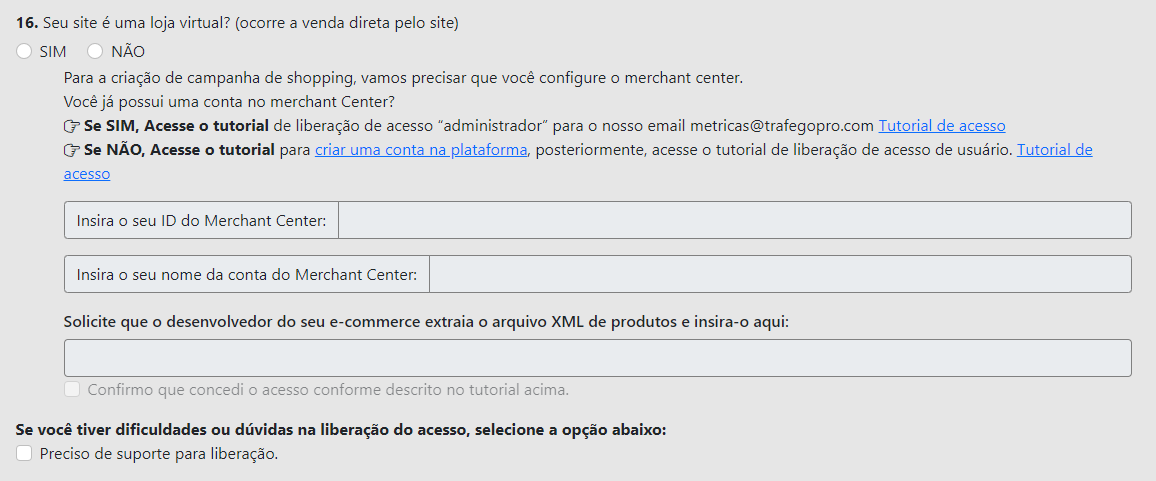Click the Merchant Center ID input field
Viewport: 1156px width, 481px height.
tap(734, 220)
